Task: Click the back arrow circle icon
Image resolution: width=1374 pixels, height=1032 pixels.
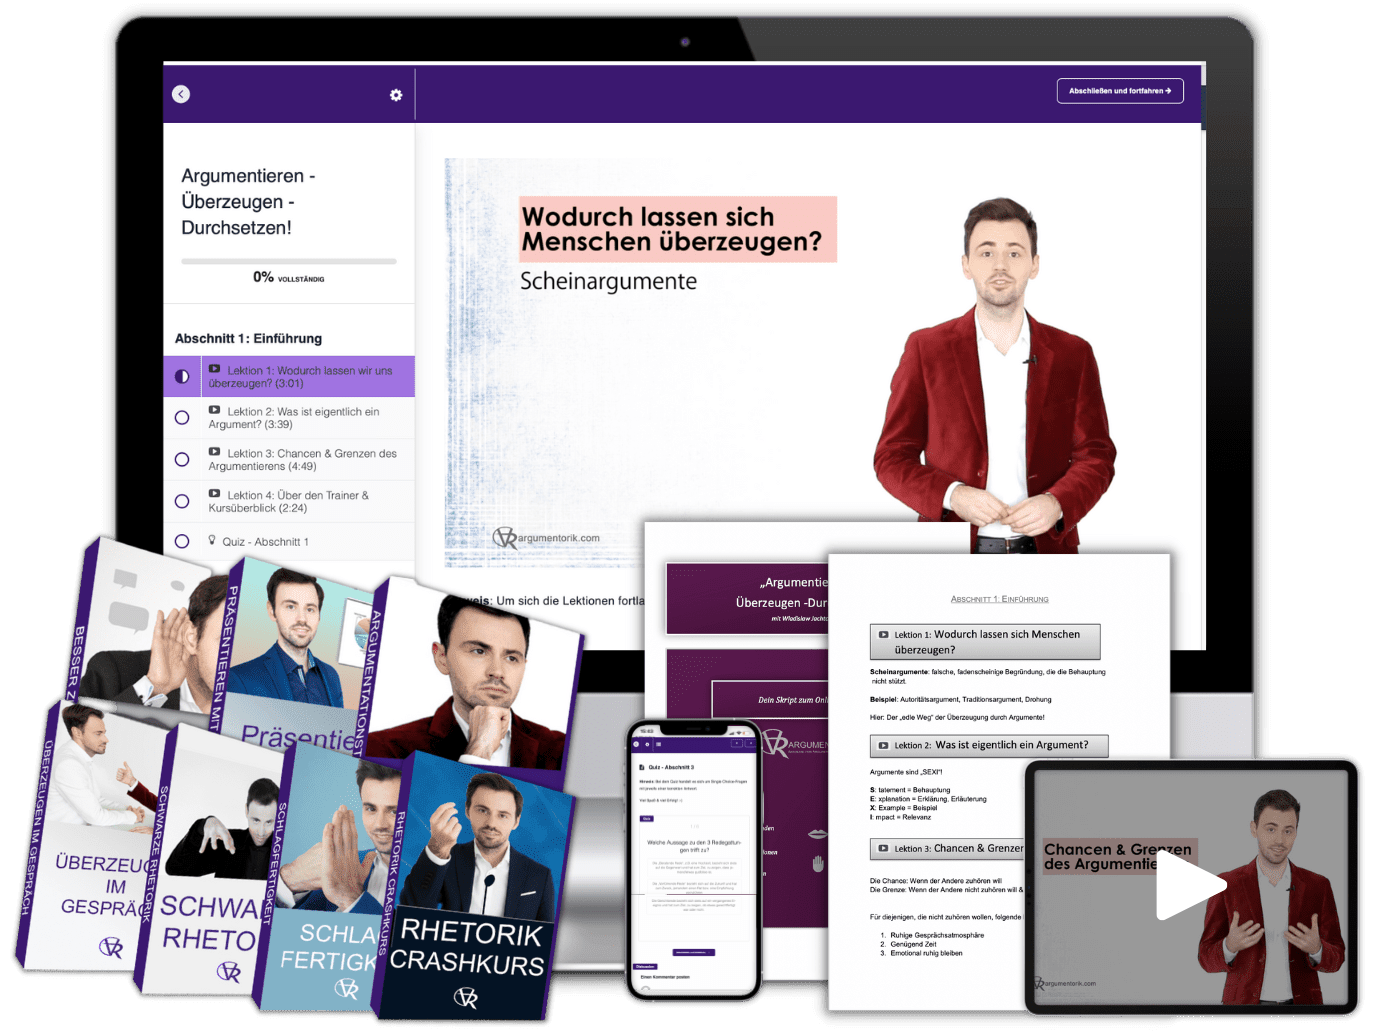Action: tap(181, 94)
